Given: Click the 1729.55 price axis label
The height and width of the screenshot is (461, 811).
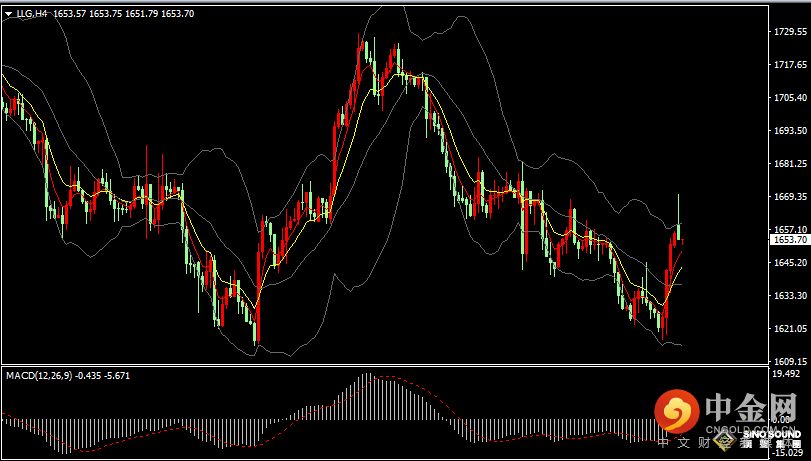Looking at the screenshot, I should point(789,32).
